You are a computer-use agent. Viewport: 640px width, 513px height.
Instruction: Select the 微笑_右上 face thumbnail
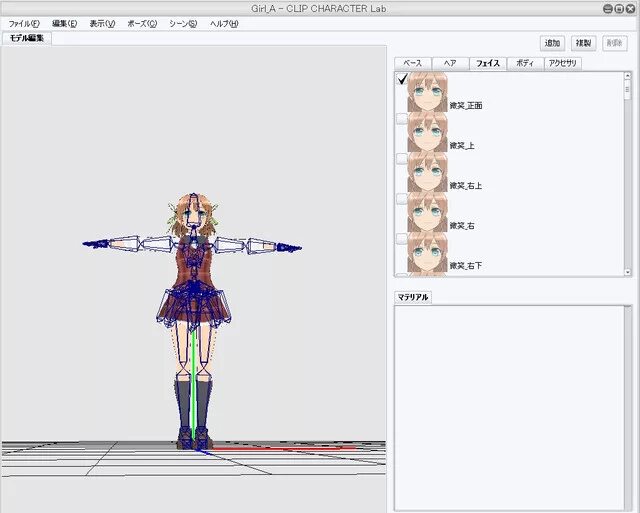427,172
